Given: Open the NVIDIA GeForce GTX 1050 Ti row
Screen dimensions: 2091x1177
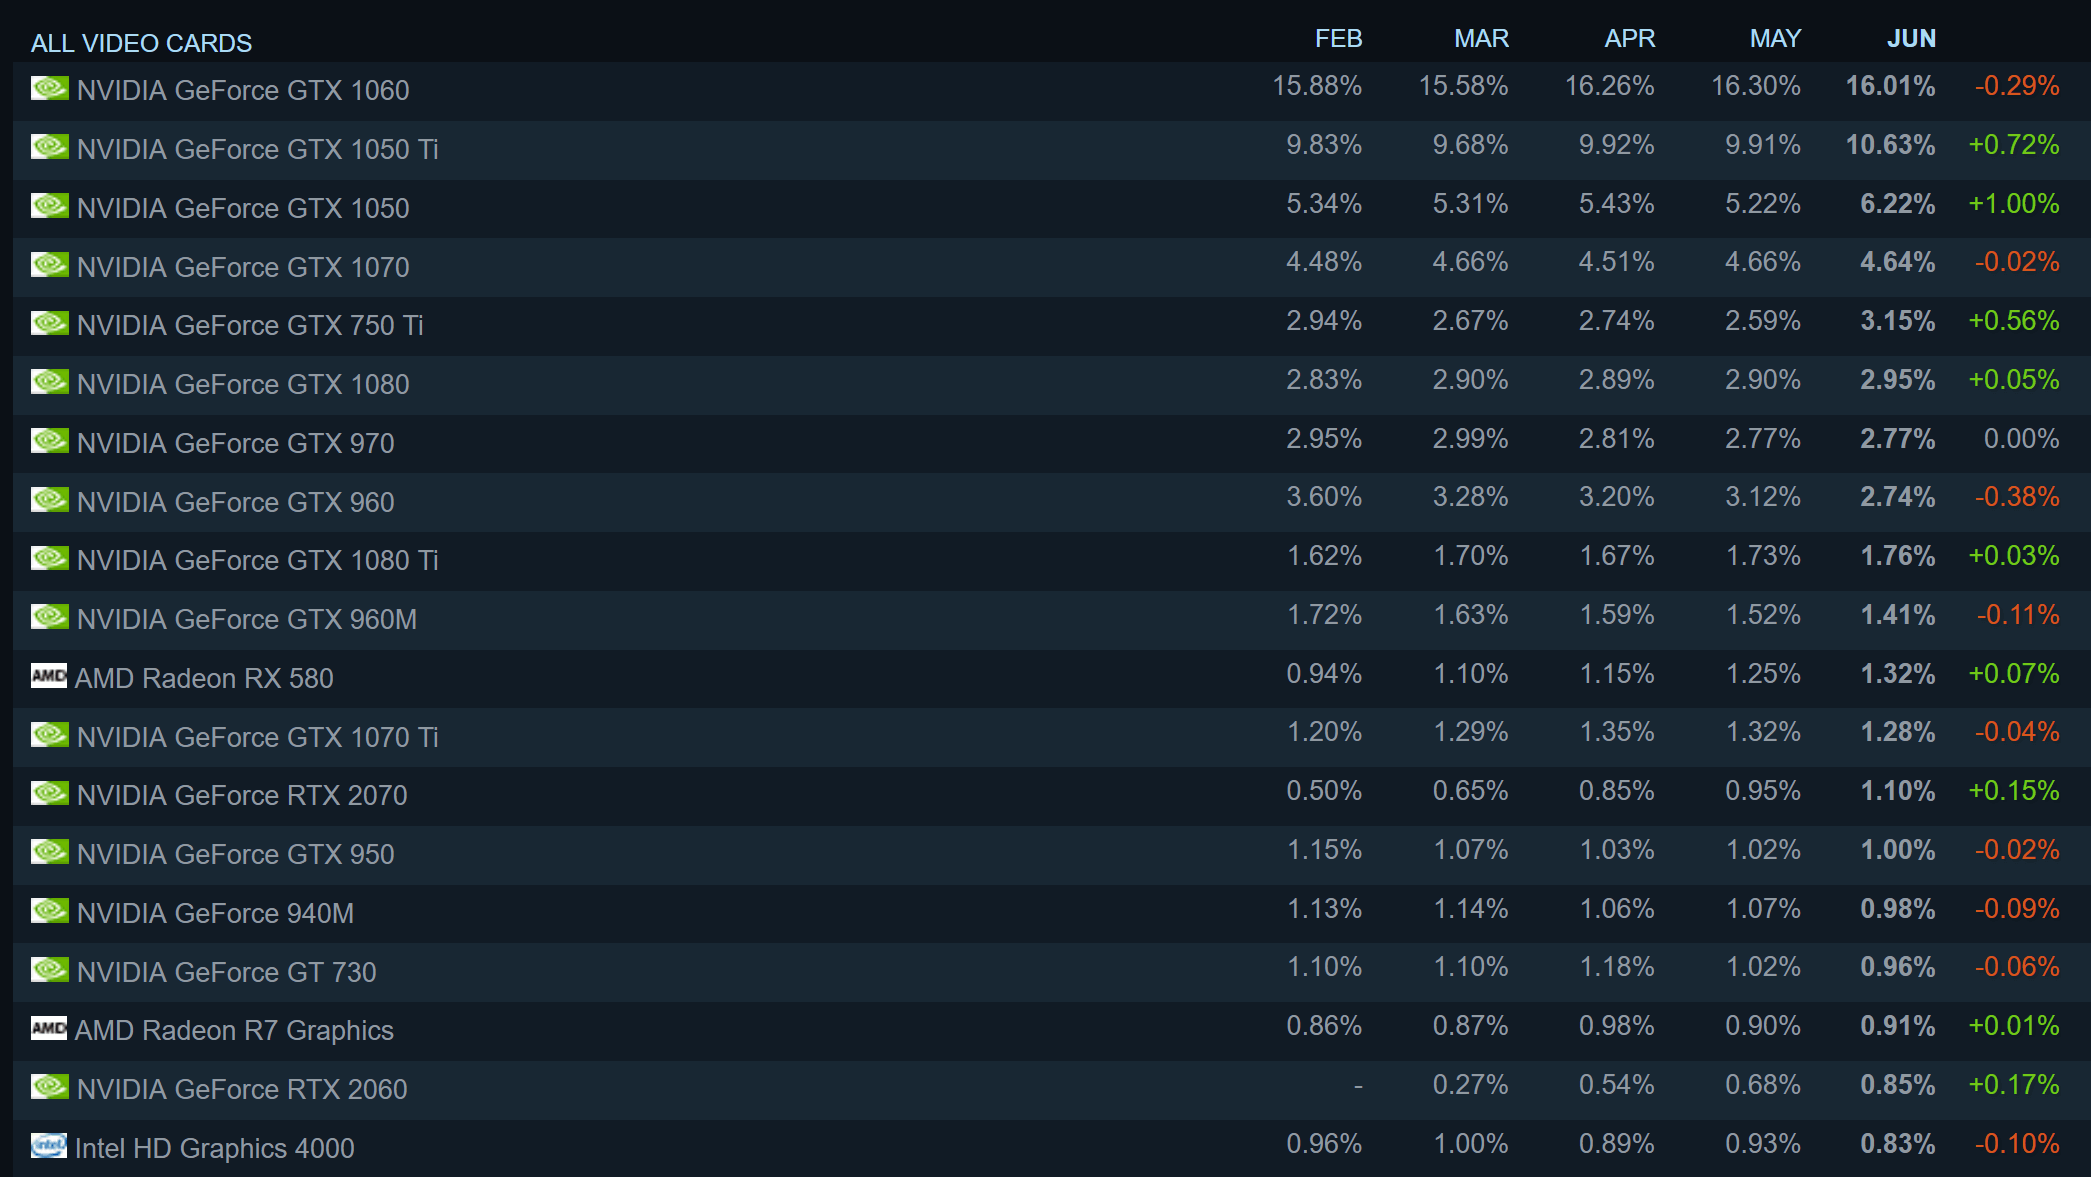Looking at the screenshot, I should (x=1050, y=149).
